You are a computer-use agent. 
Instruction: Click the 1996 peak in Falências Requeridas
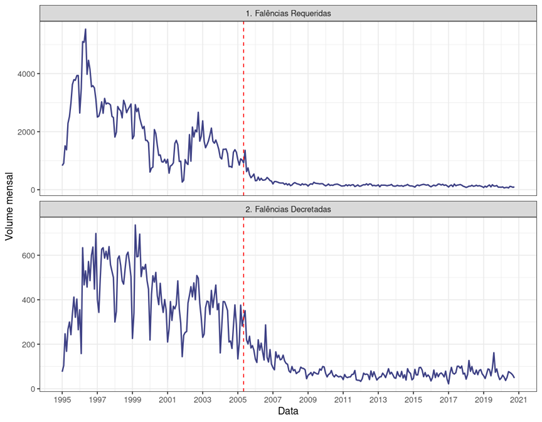(x=85, y=30)
